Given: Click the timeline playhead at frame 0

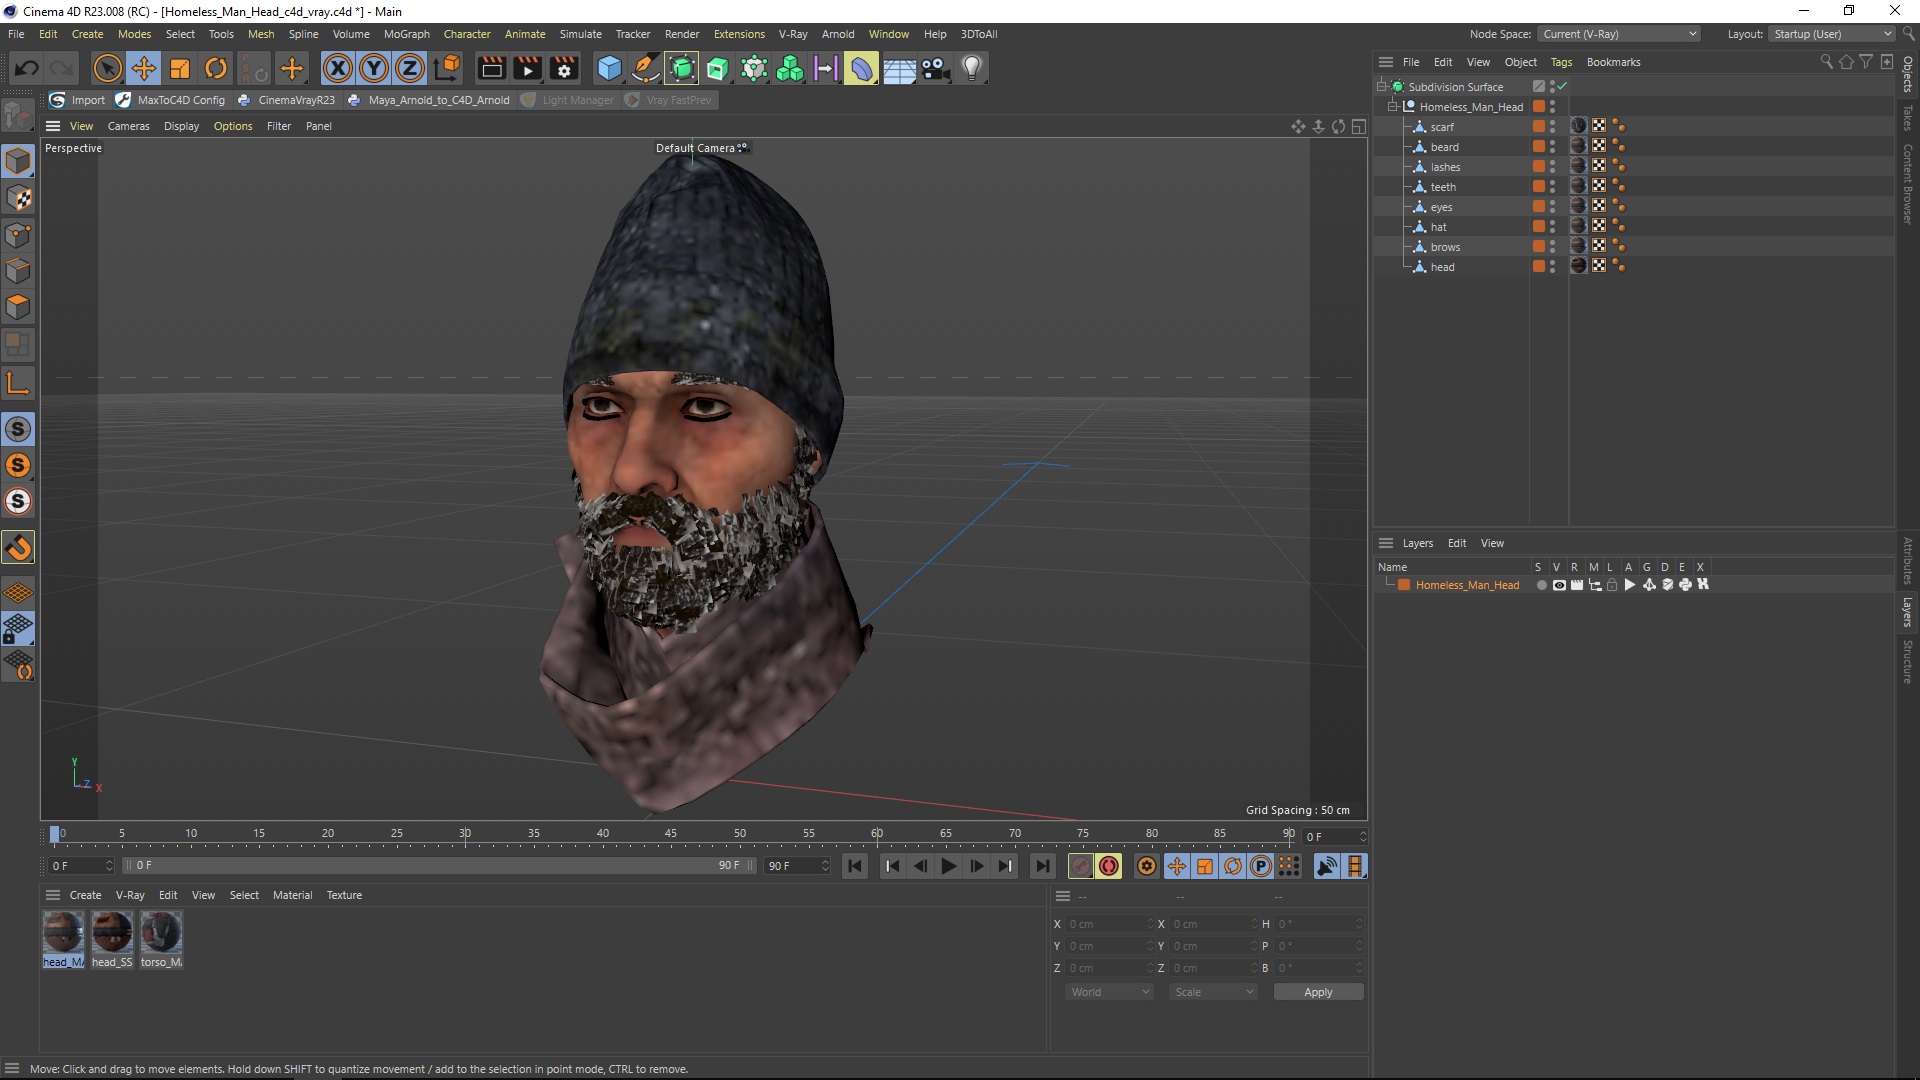Looking at the screenshot, I should coord(55,834).
